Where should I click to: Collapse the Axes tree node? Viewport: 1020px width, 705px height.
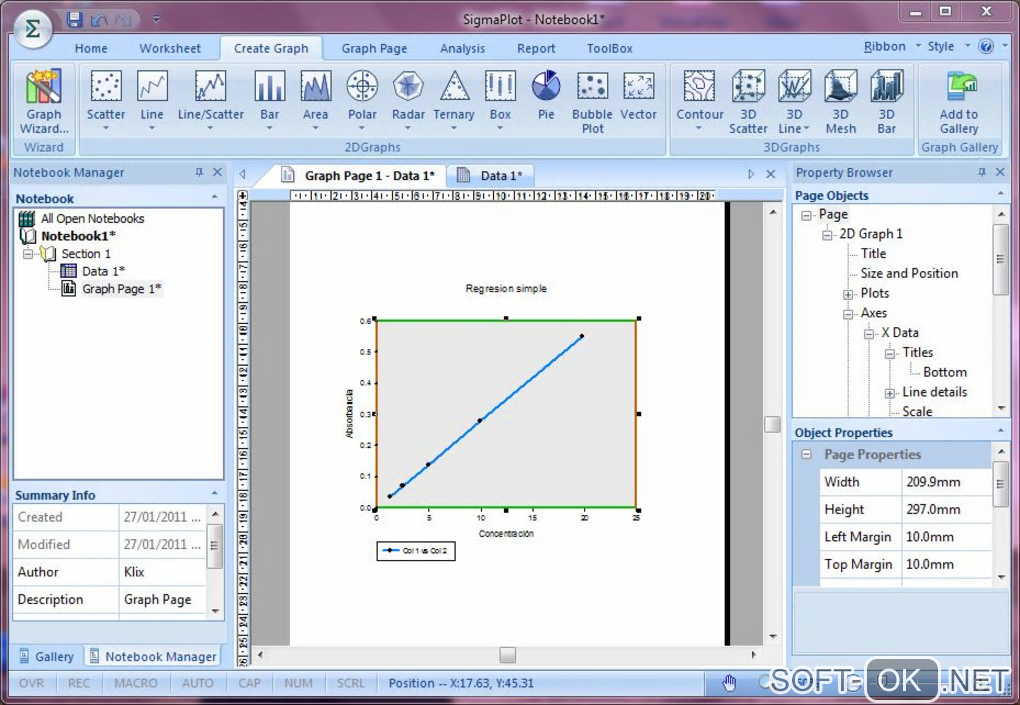[x=848, y=313]
